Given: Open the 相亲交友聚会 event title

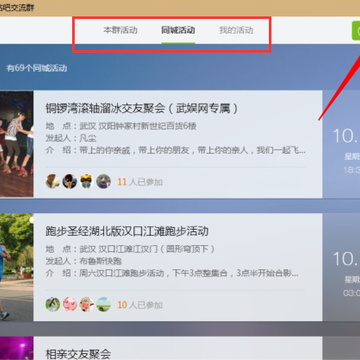Looking at the screenshot, I should (78, 354).
